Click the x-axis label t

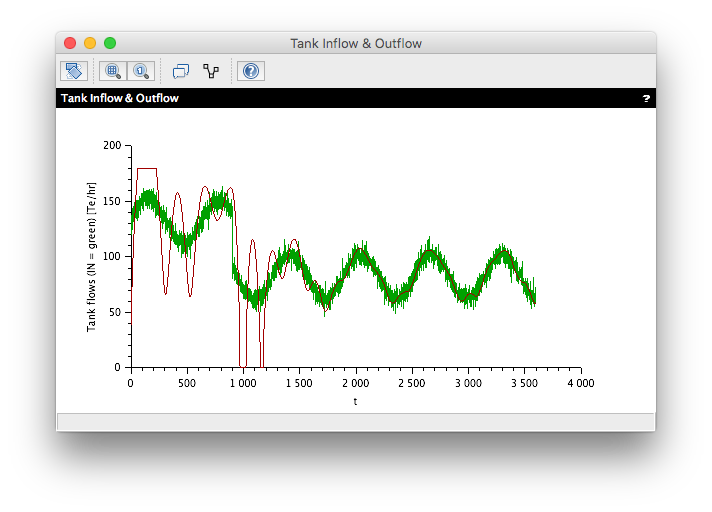[356, 401]
